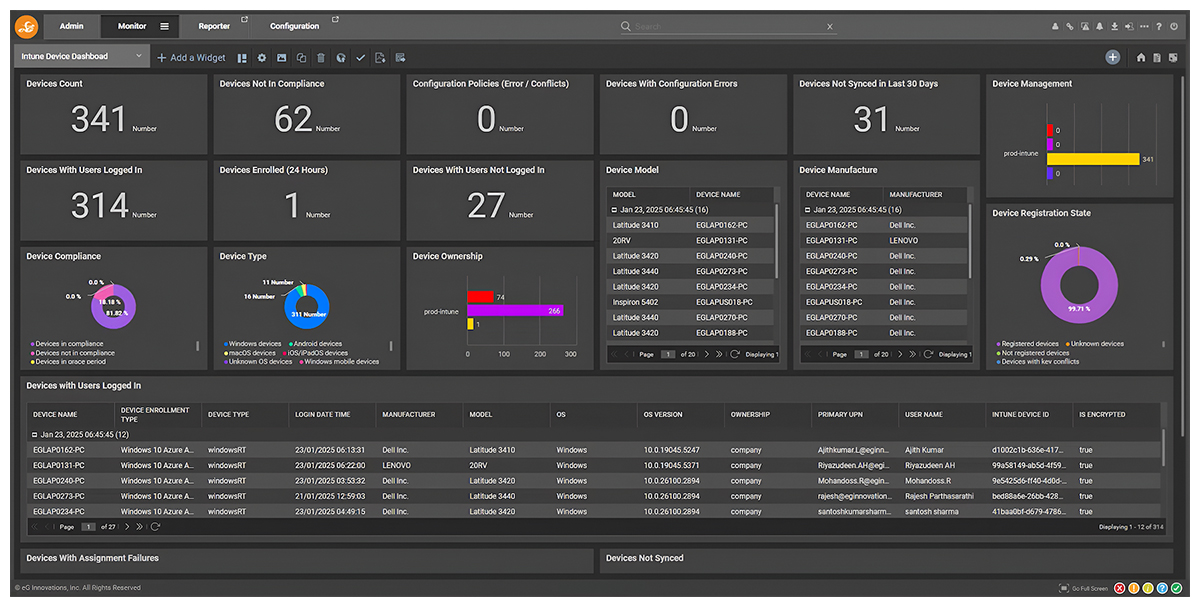The image size is (1200, 607).
Task: Click the blue unknown status icon
Action: (x=1163, y=588)
